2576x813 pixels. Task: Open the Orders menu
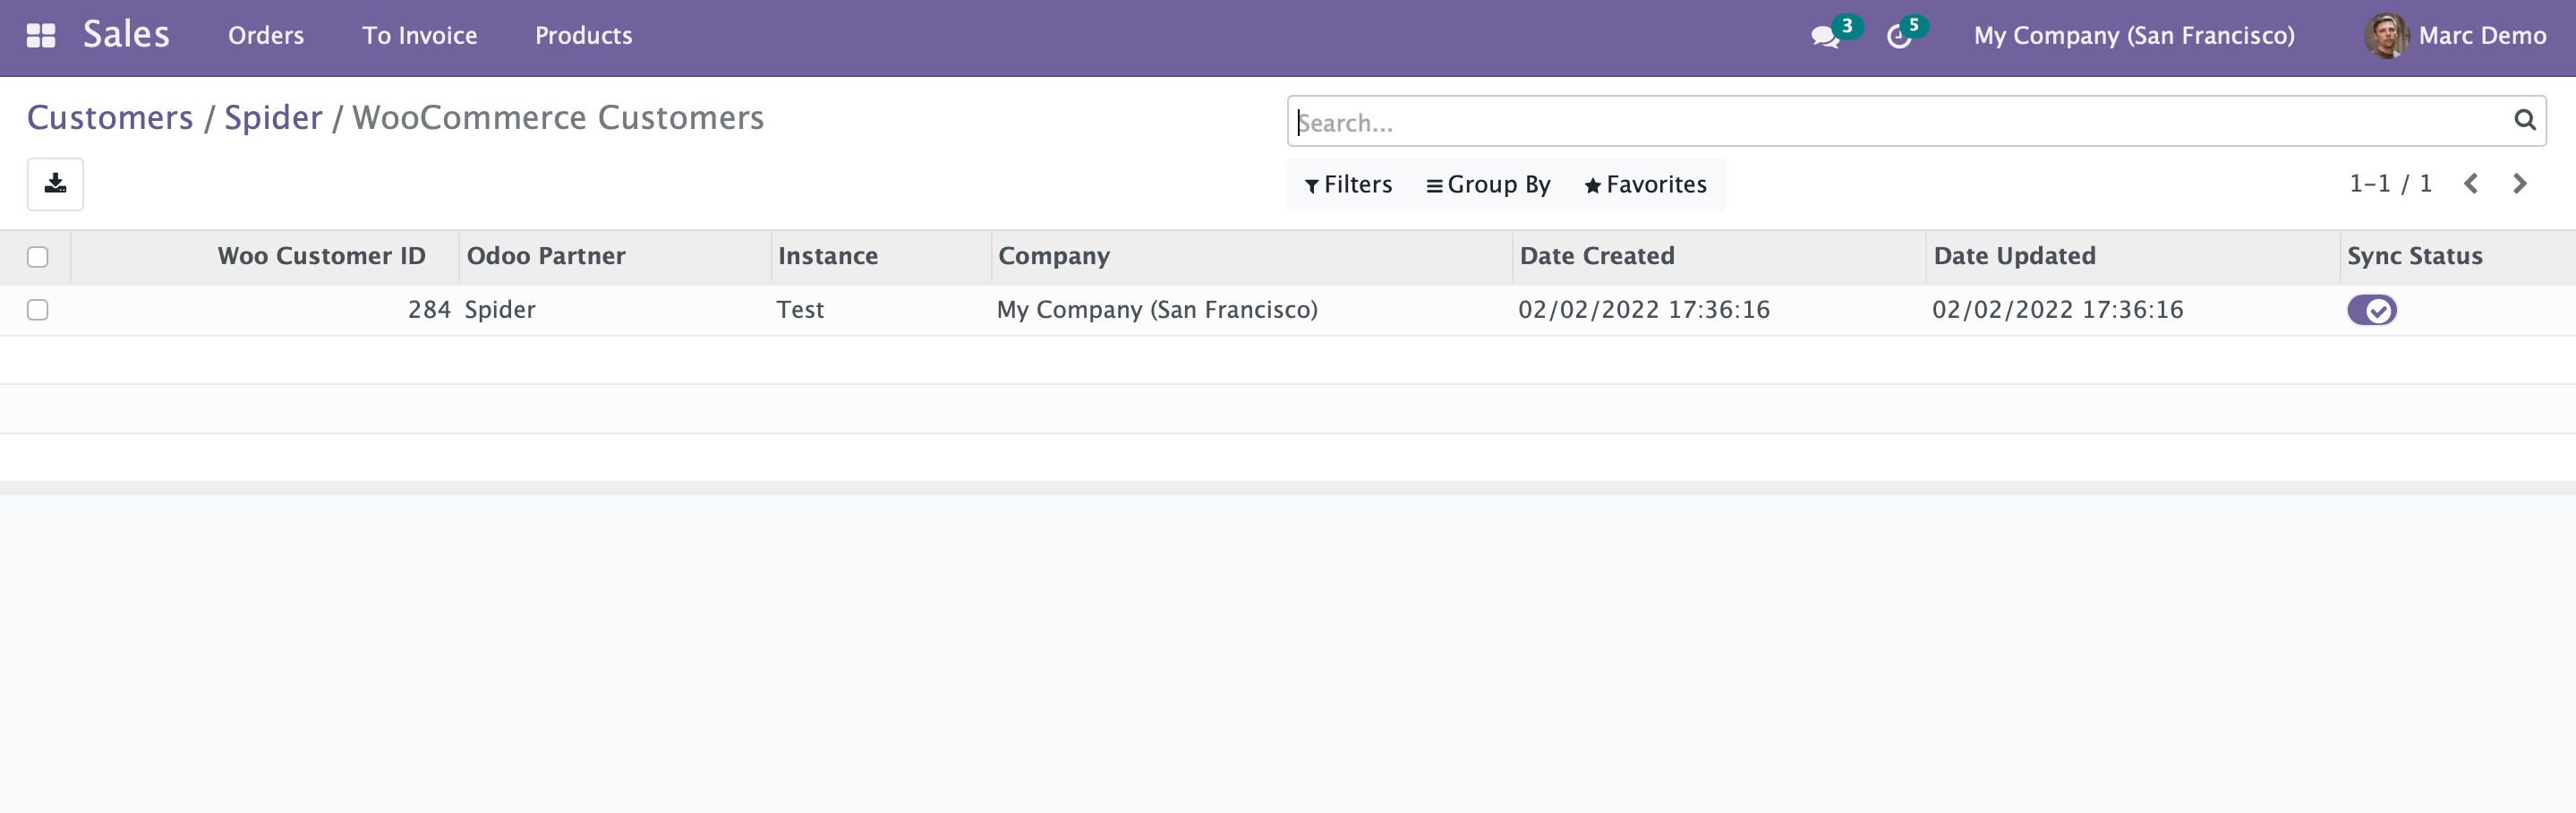[266, 36]
